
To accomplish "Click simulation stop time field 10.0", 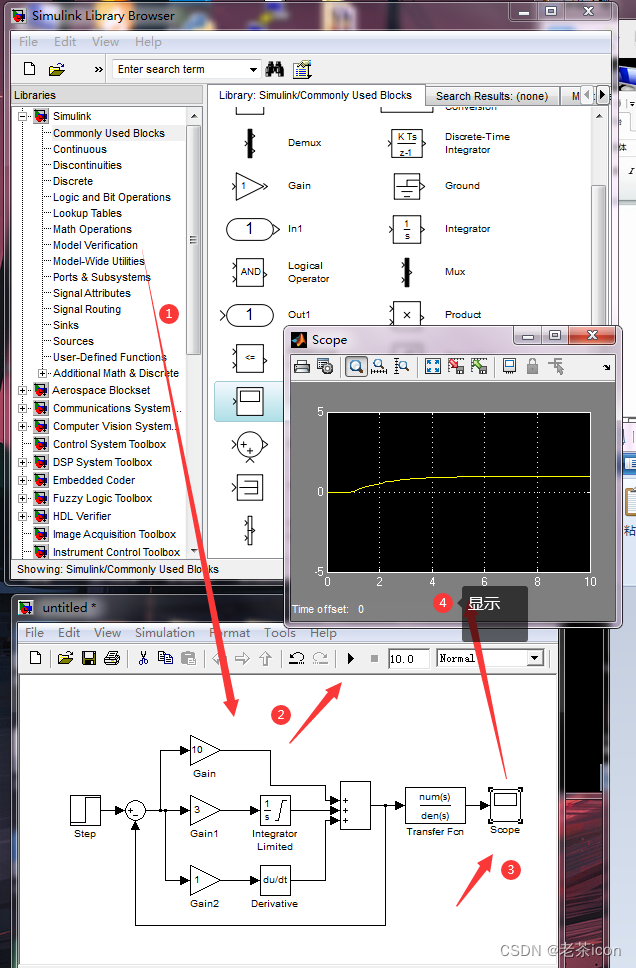I will tap(409, 659).
